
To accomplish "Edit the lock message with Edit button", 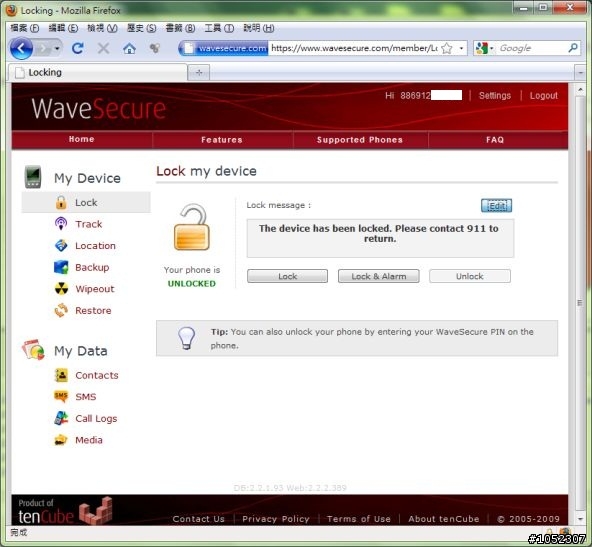I will point(496,206).
